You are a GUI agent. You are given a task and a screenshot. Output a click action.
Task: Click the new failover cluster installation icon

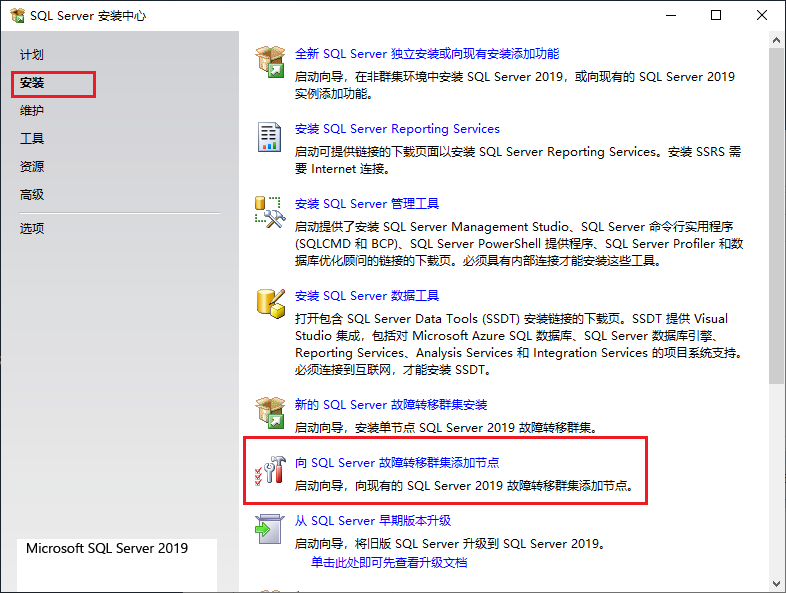pos(270,411)
